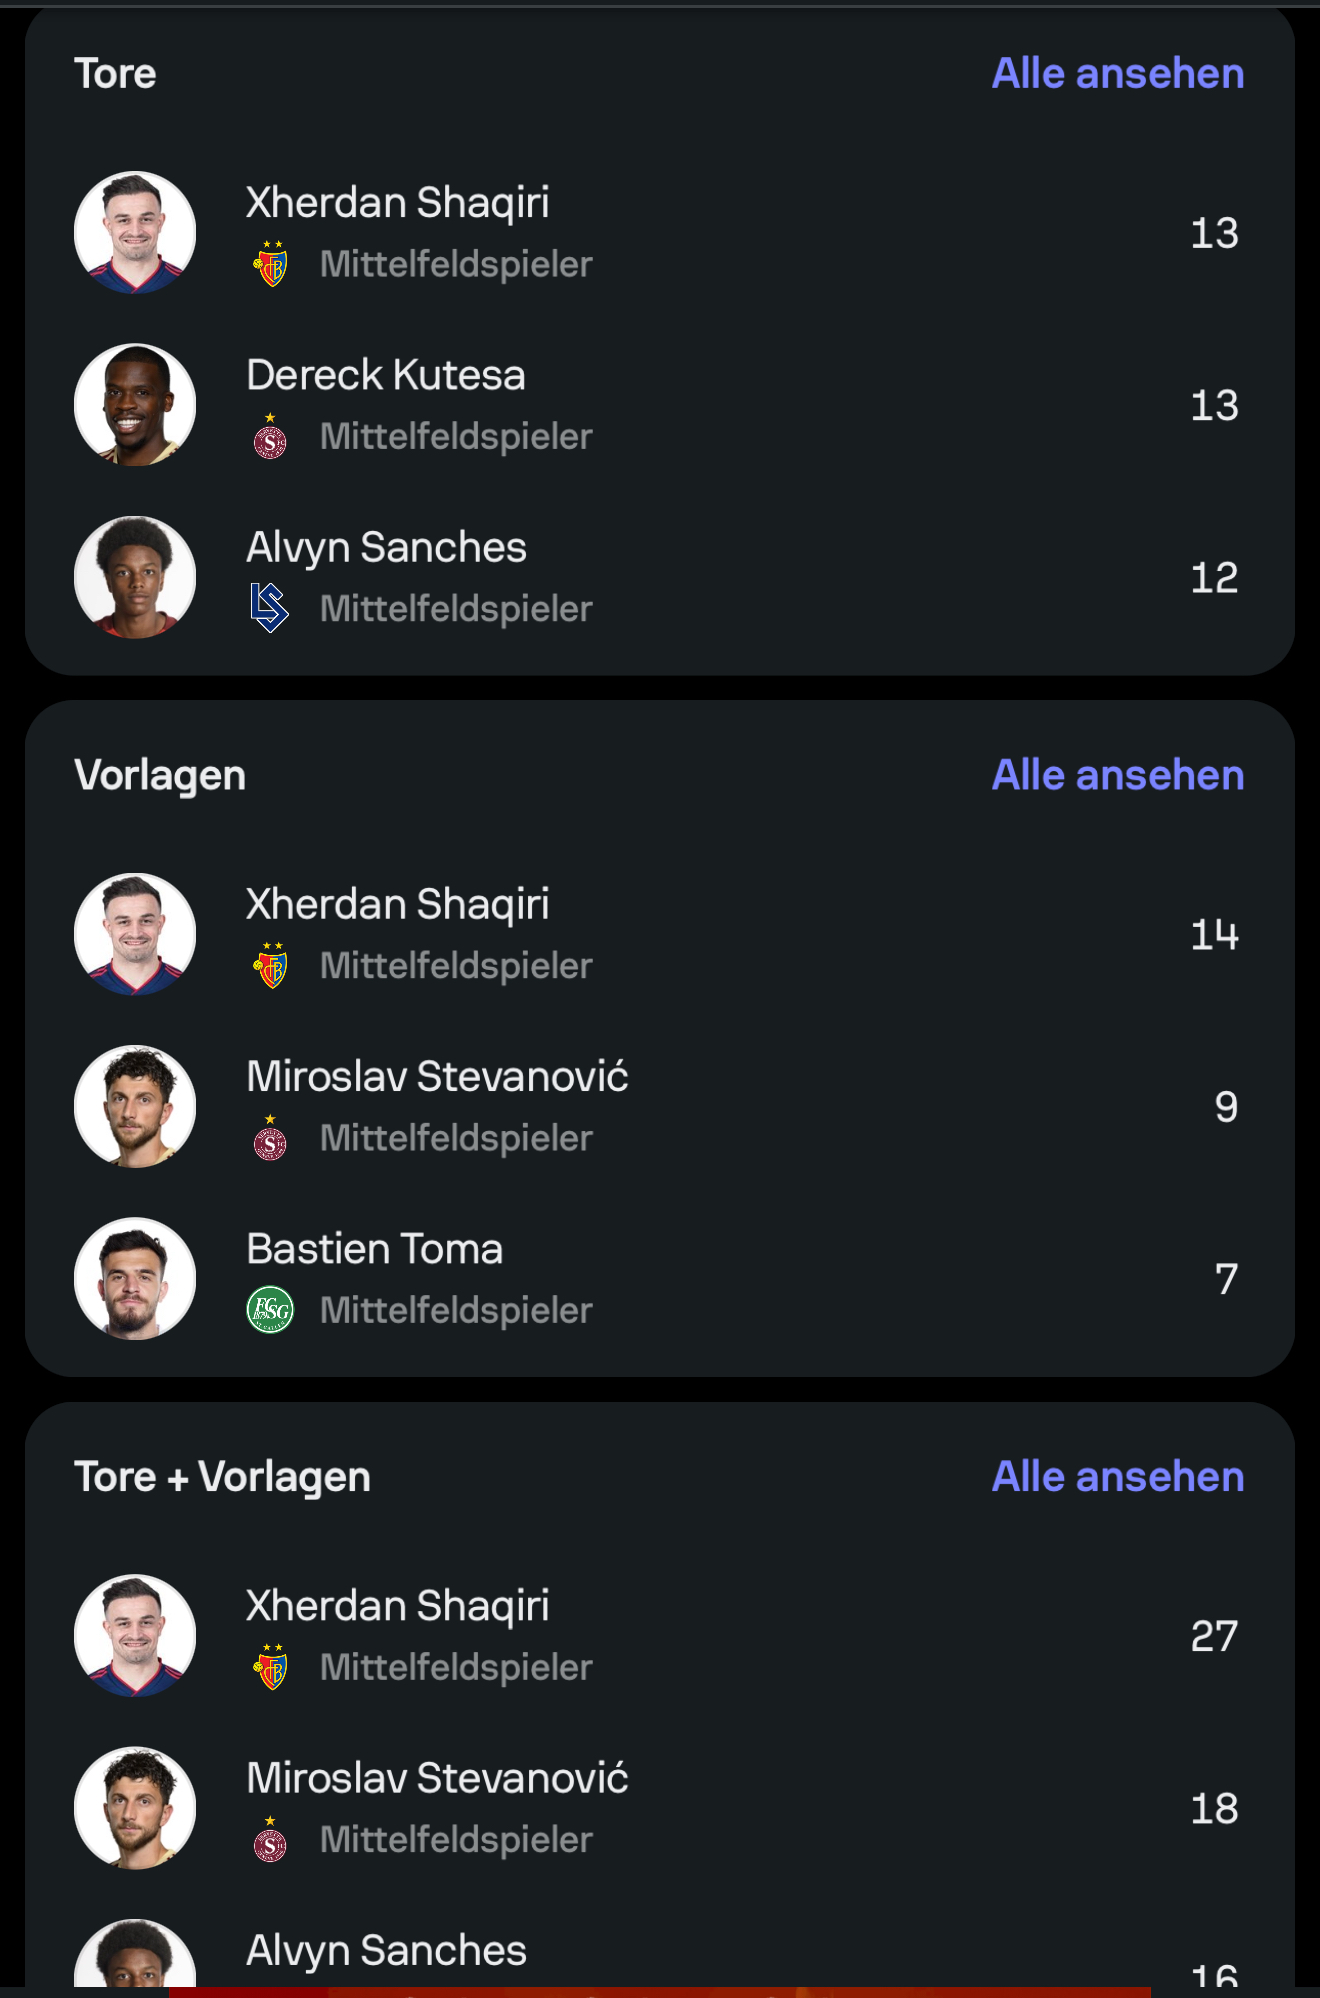
Task: Click Servette crest under Stevanović in Vorlagen
Action: coord(270,1139)
